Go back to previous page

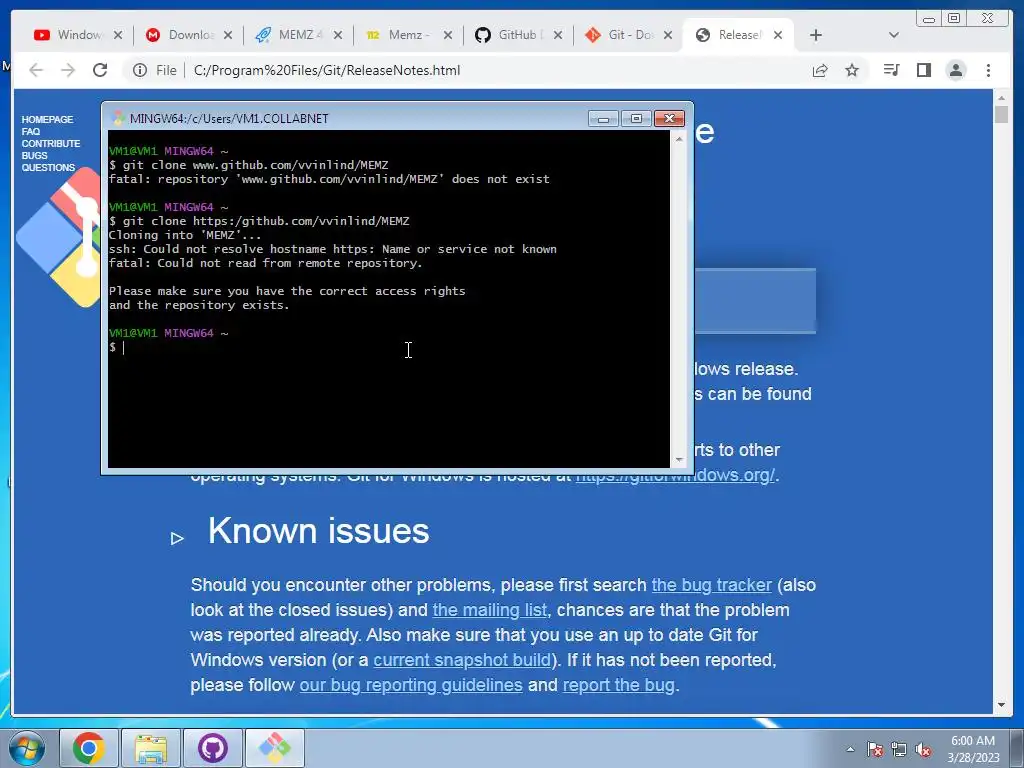pyautogui.click(x=36, y=71)
